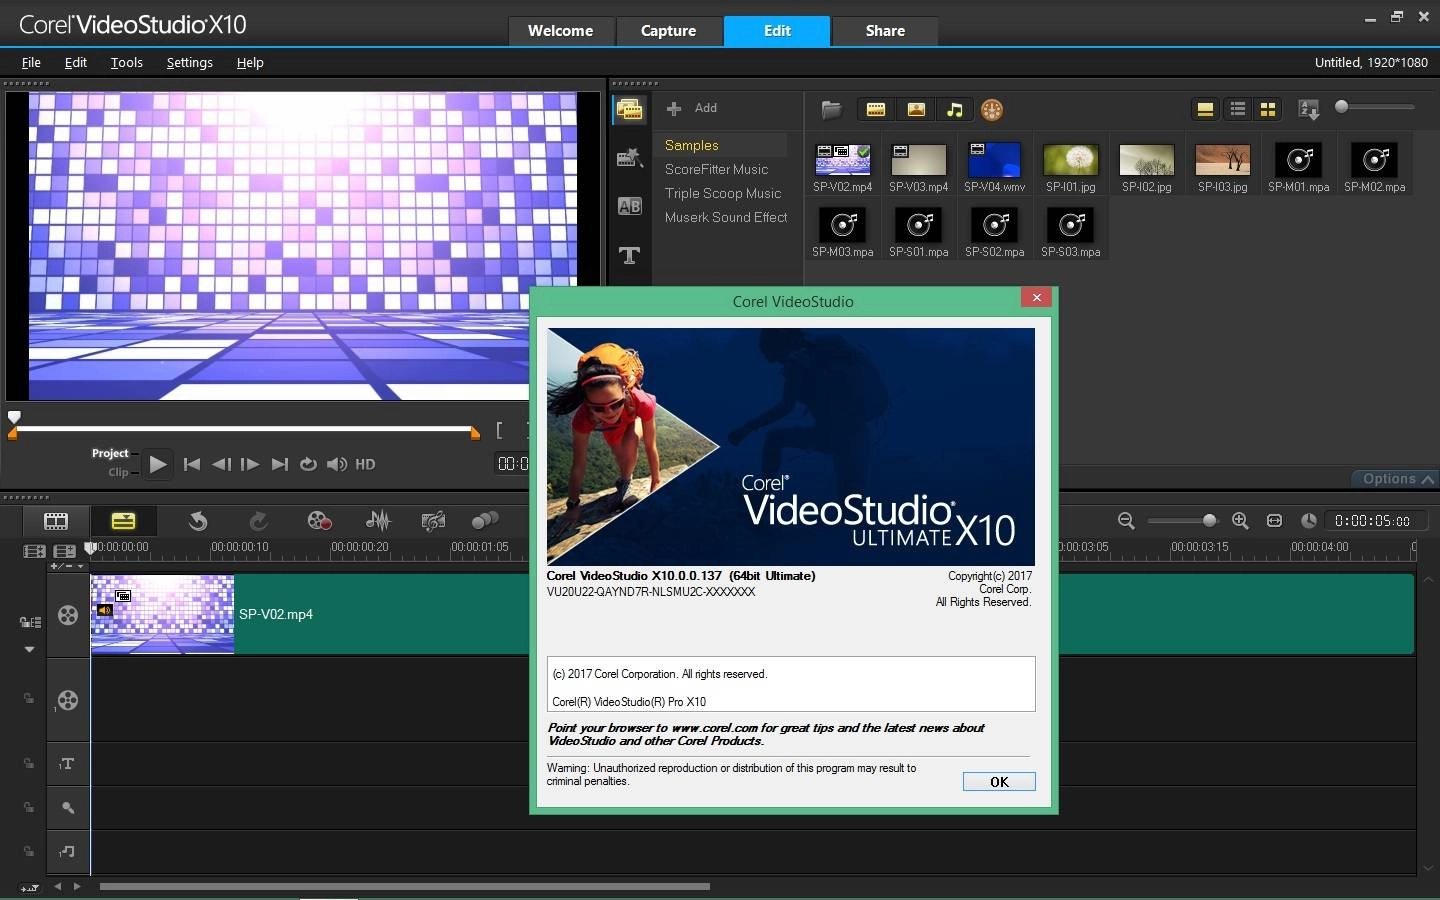Viewport: 1440px width, 900px height.
Task: Open the Edit menu
Action: coord(76,62)
